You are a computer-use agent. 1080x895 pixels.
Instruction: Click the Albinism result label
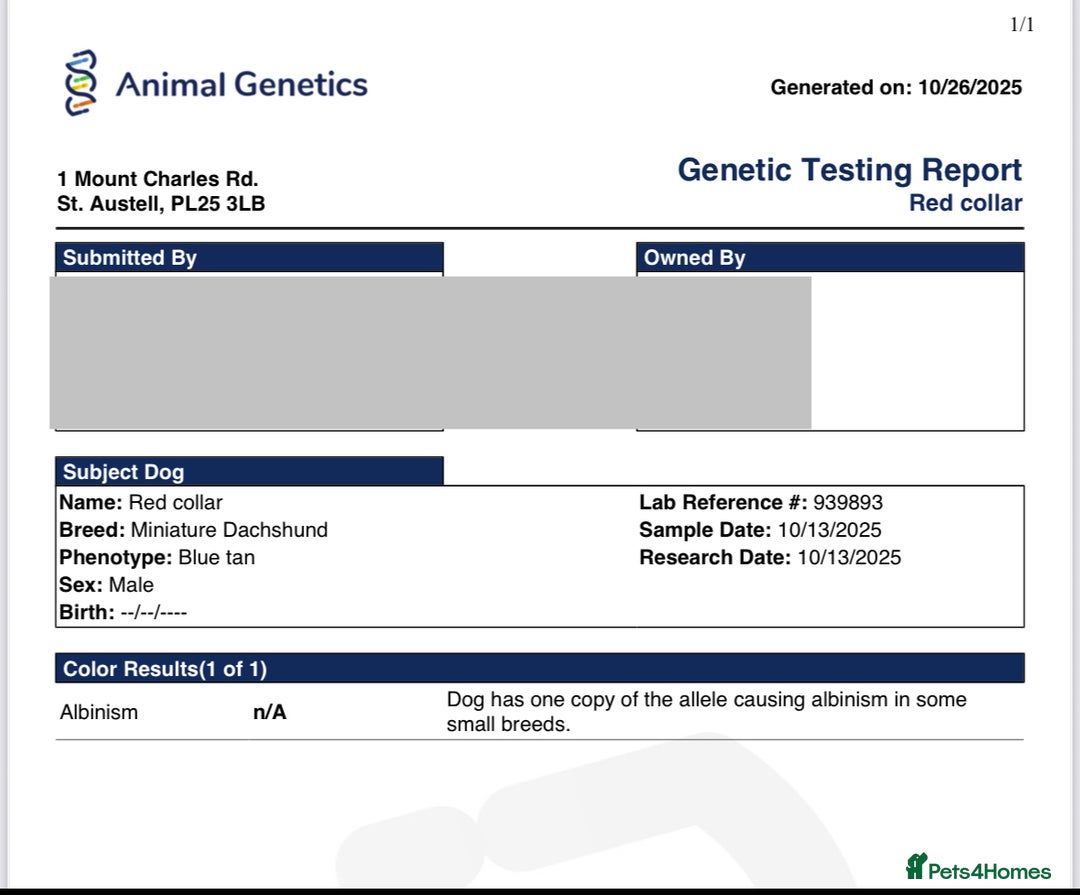[x=99, y=713]
